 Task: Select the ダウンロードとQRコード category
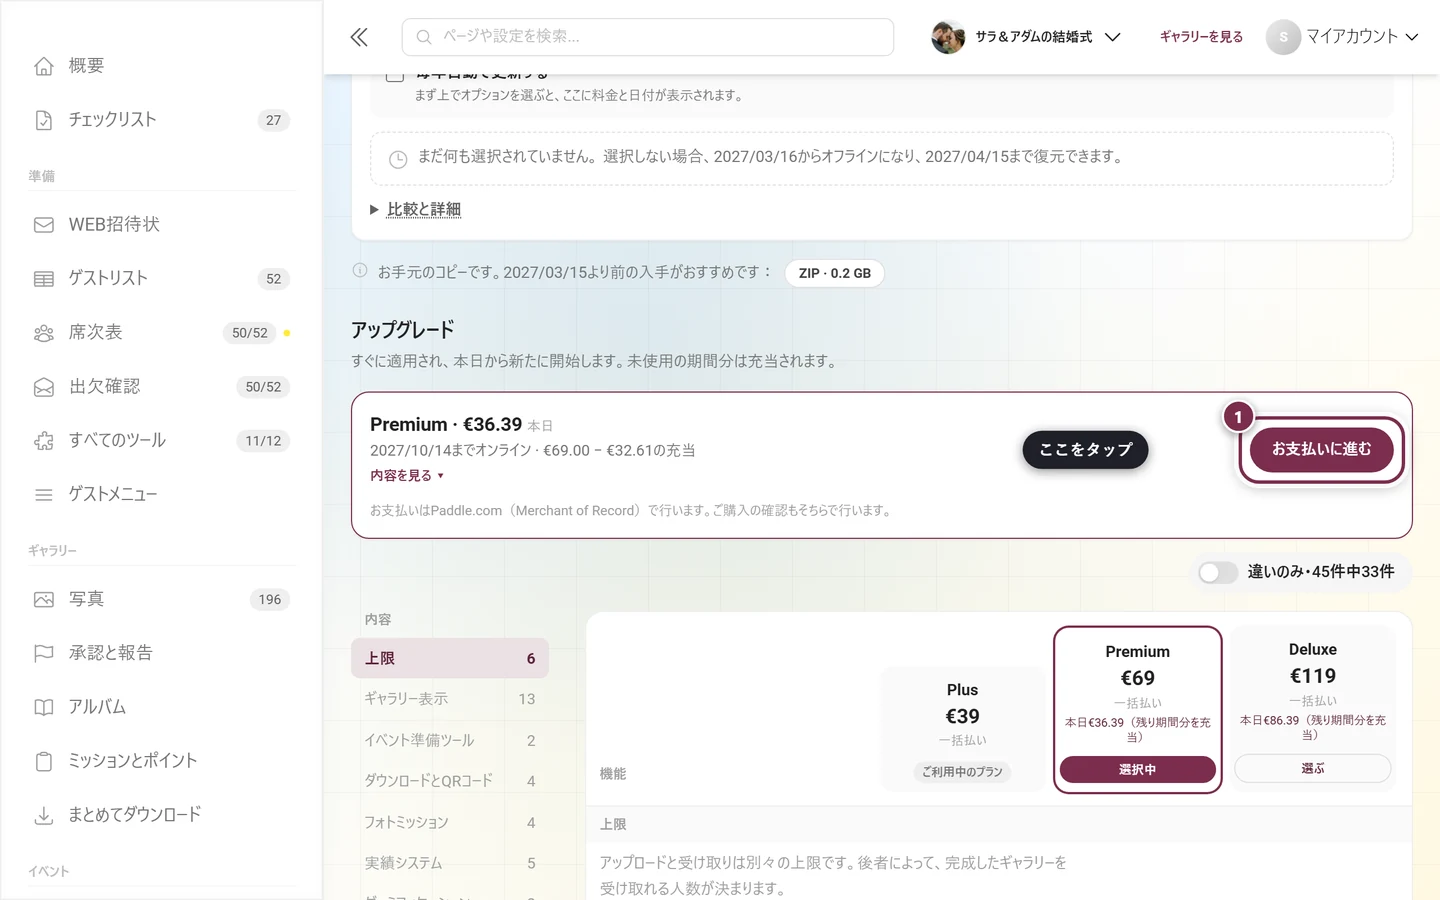click(450, 781)
